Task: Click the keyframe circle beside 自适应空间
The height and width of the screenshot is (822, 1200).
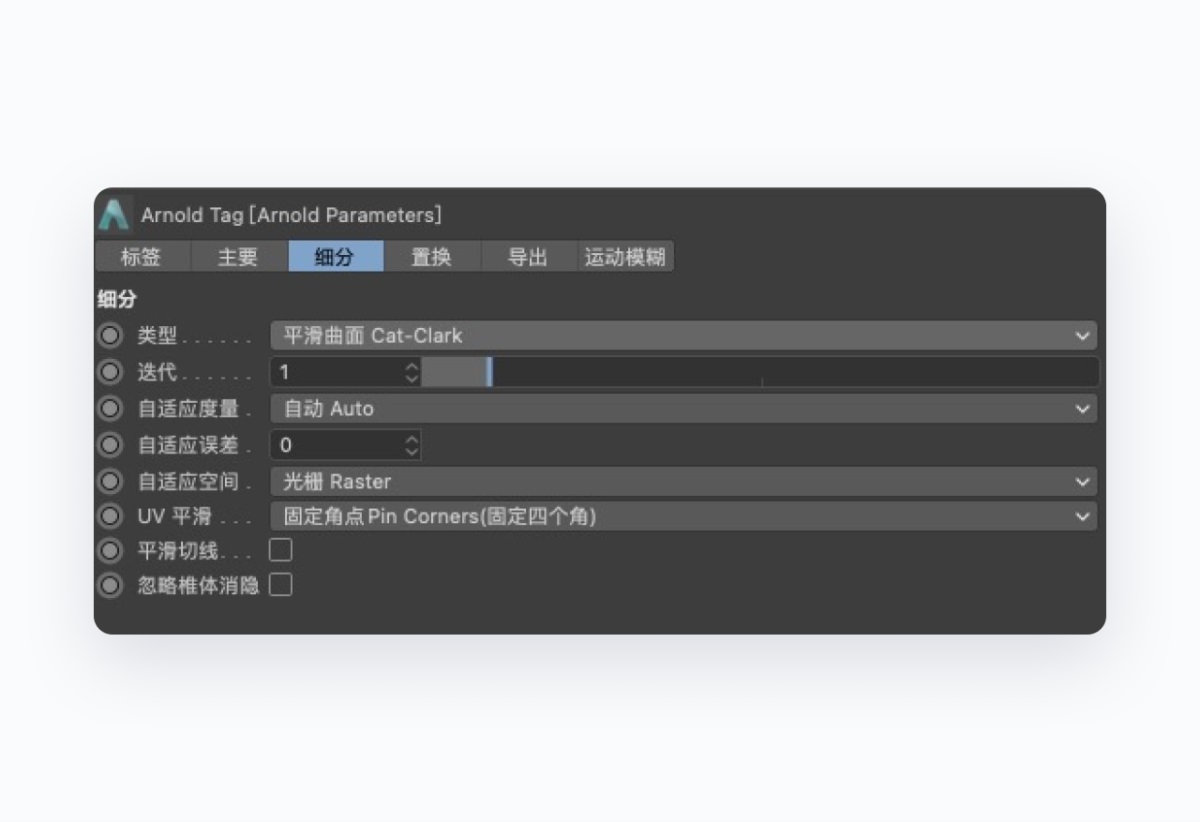Action: pos(109,481)
